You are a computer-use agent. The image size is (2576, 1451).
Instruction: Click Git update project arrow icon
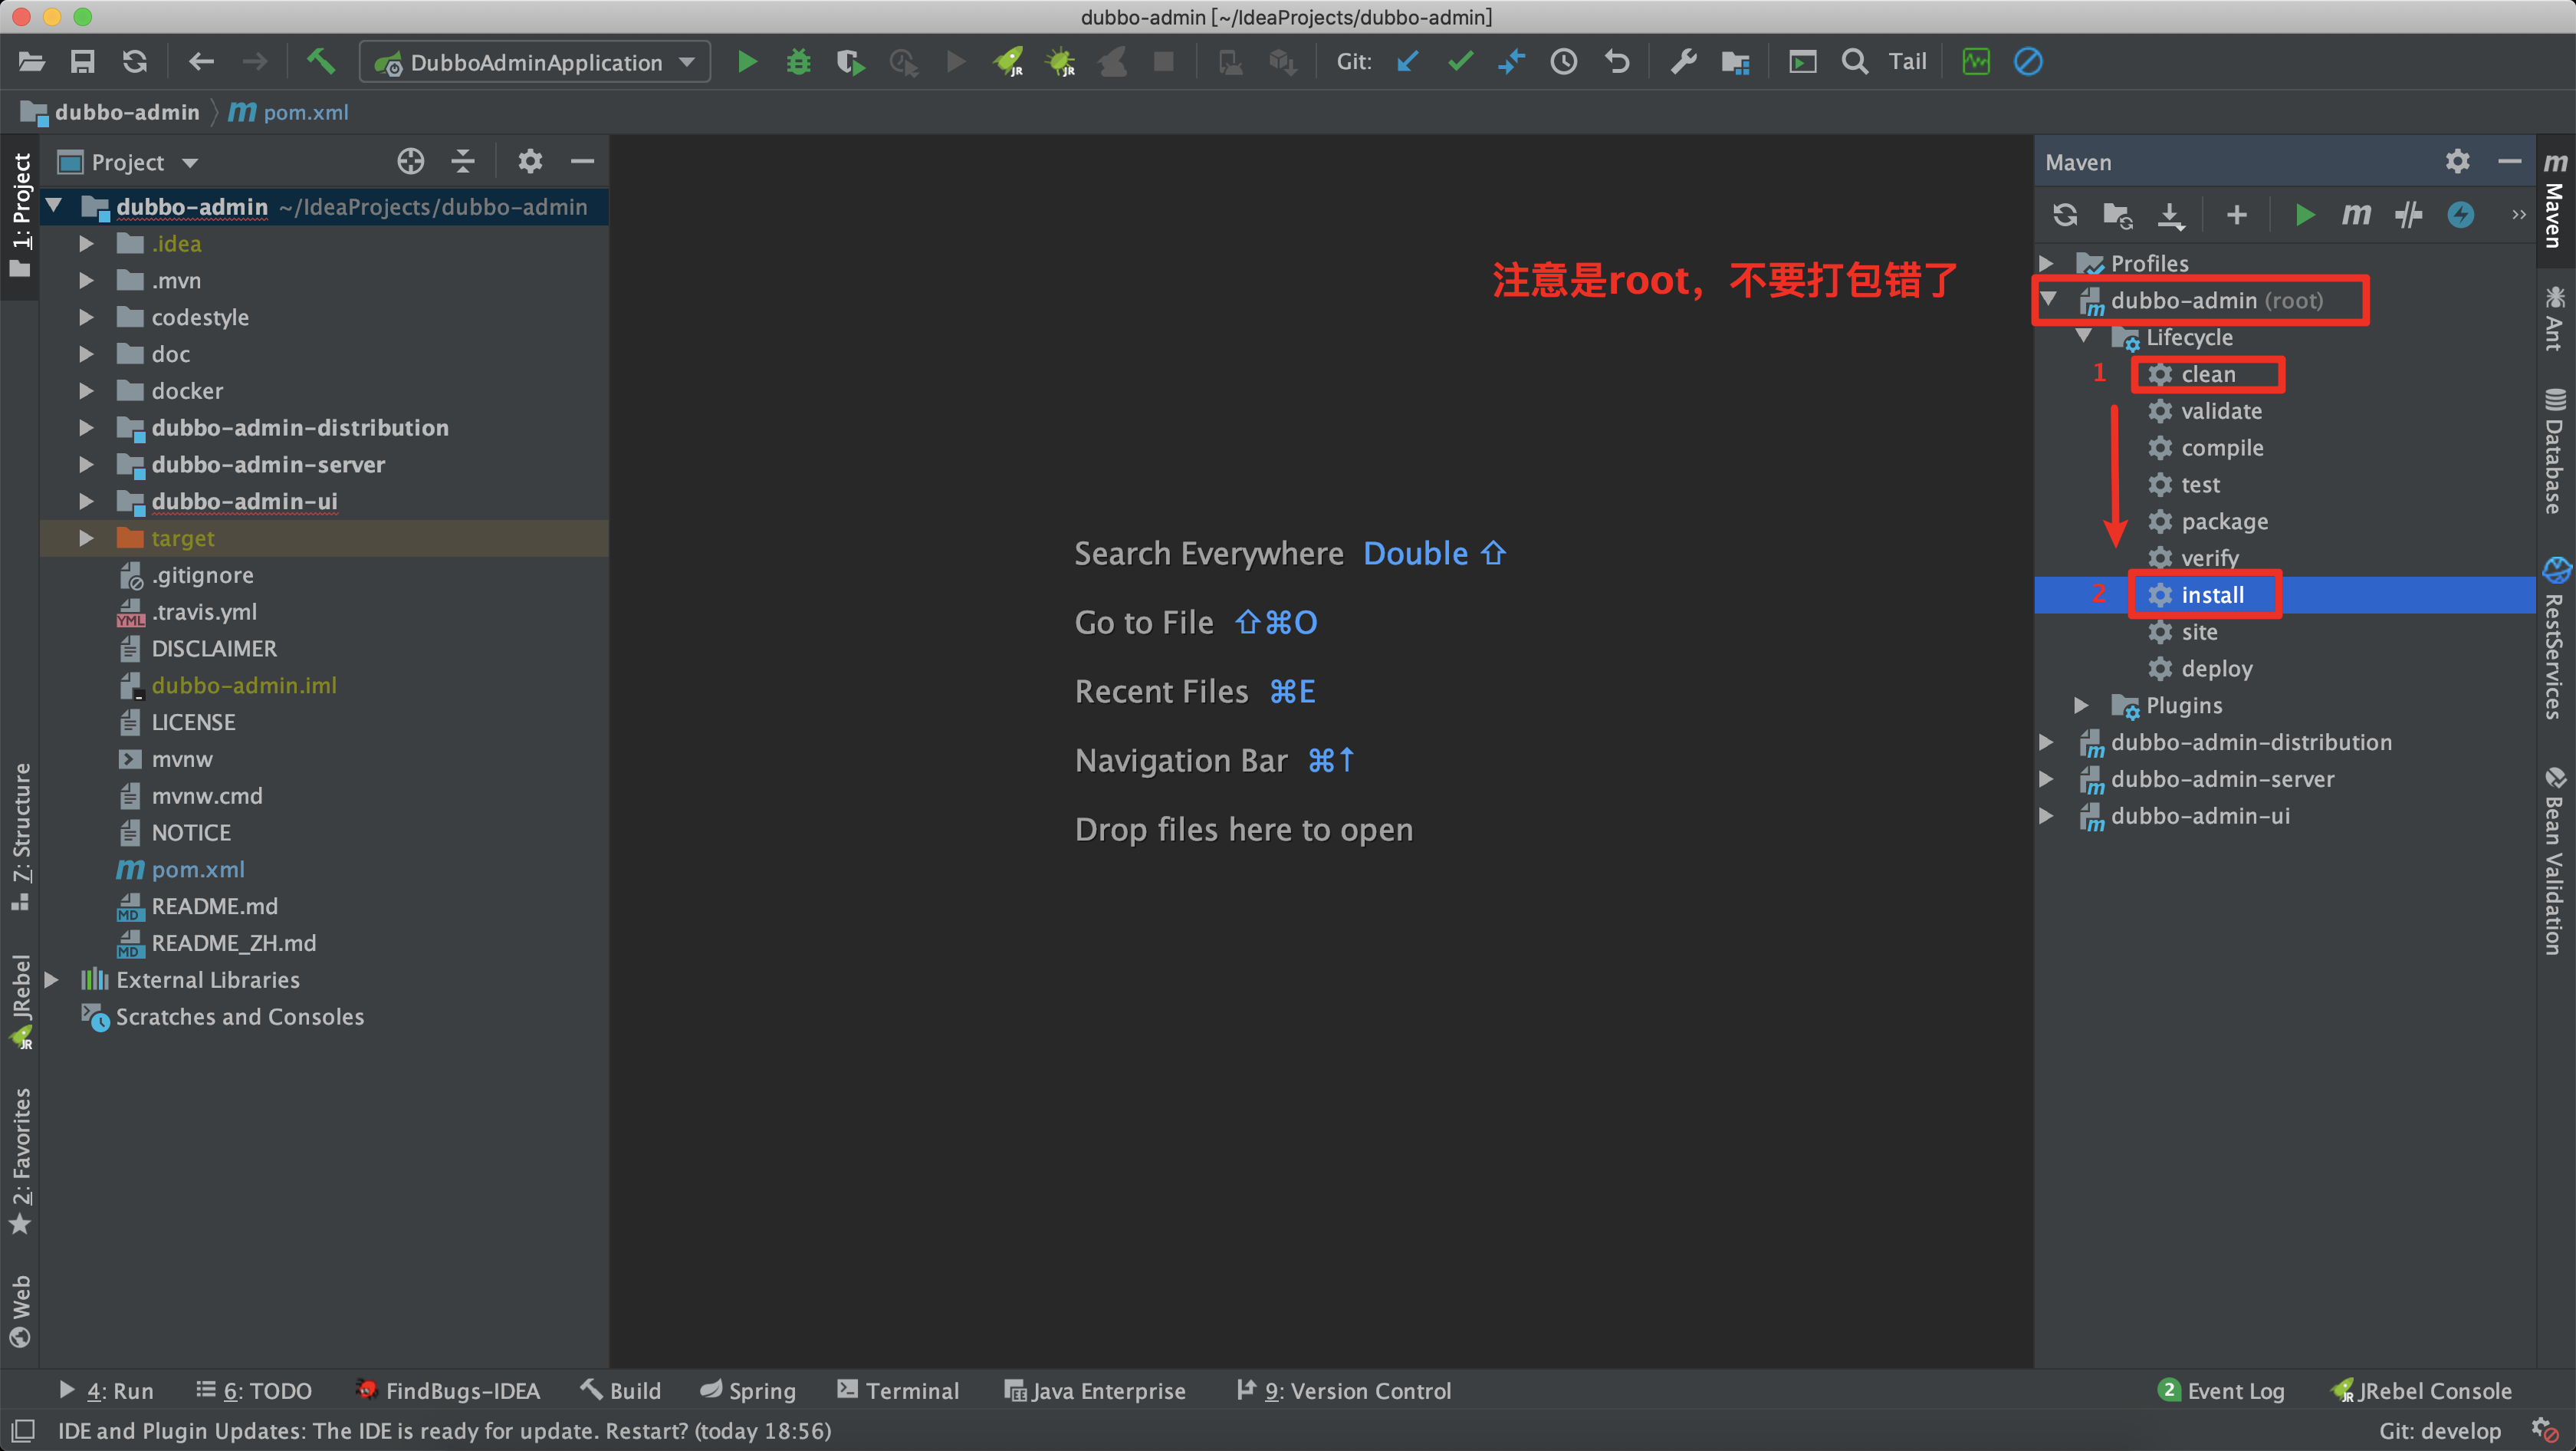(x=1408, y=62)
